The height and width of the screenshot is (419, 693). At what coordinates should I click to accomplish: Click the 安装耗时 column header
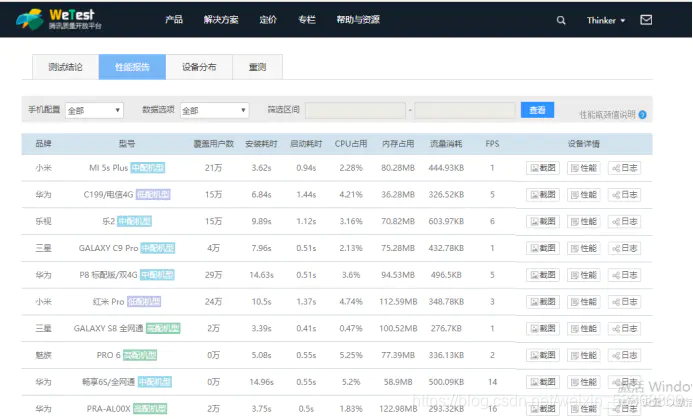coord(261,144)
